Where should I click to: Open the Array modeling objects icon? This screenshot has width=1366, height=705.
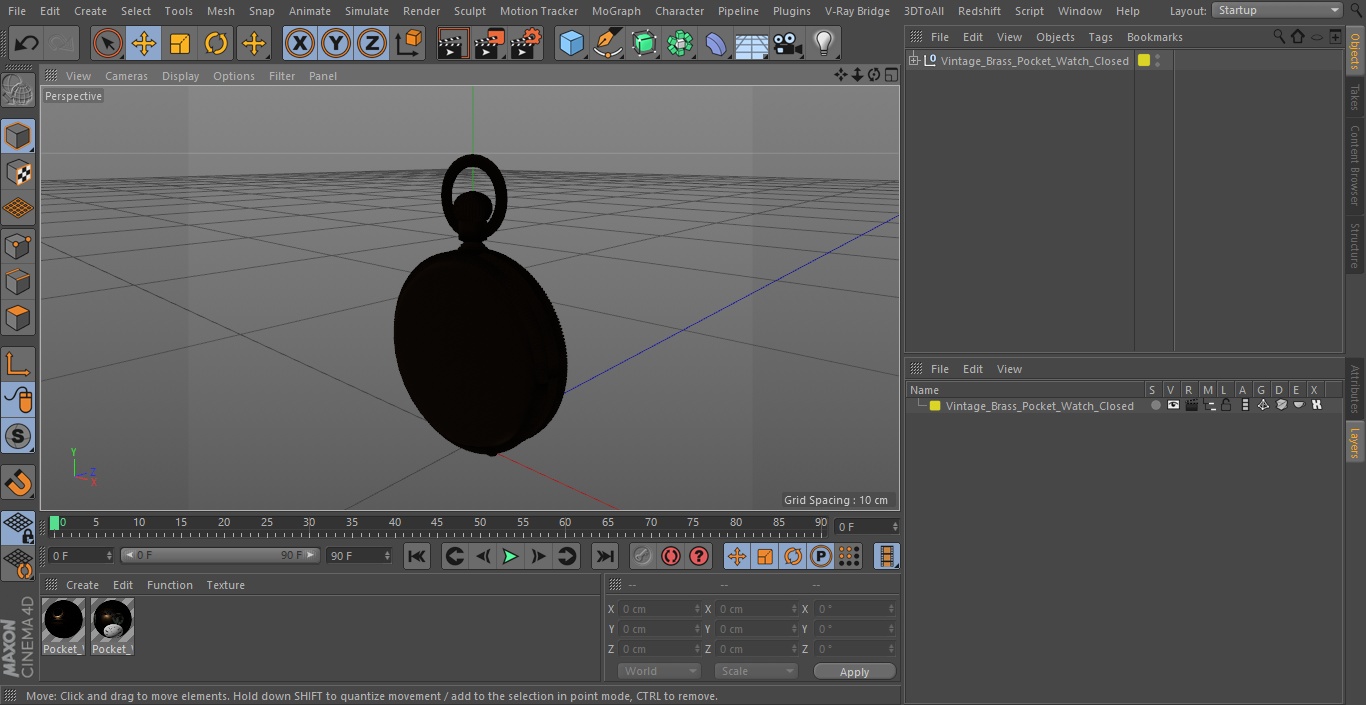pyautogui.click(x=680, y=43)
